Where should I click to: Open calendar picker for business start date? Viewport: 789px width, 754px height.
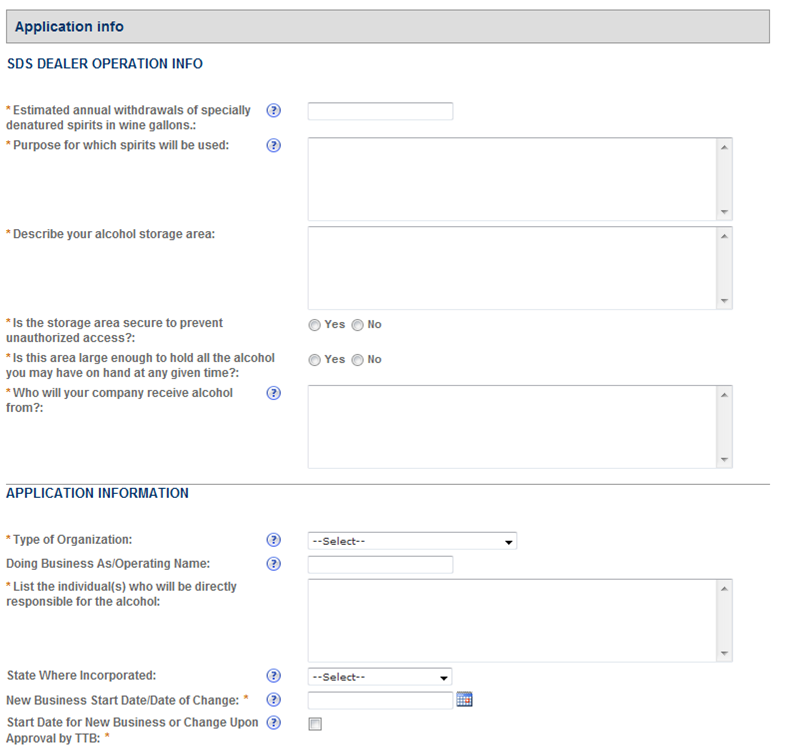[x=464, y=700]
